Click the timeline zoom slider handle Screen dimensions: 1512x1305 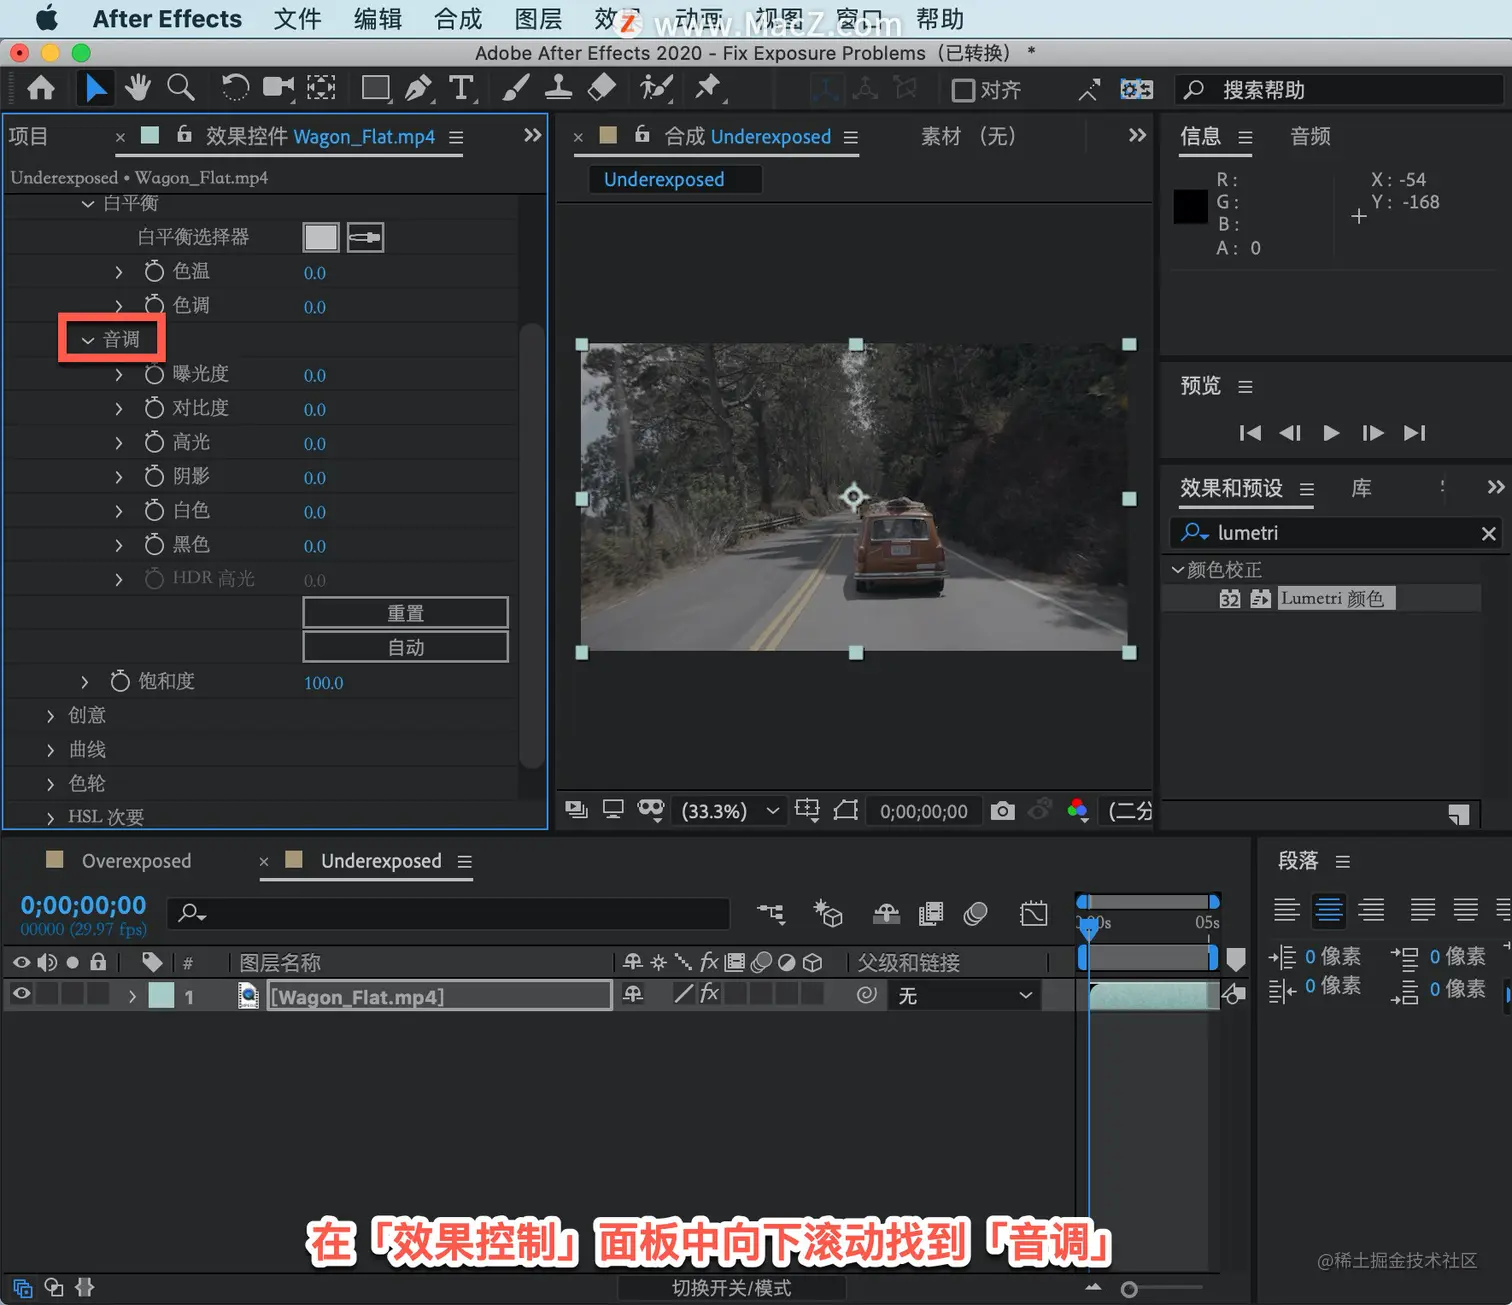tap(1129, 1289)
